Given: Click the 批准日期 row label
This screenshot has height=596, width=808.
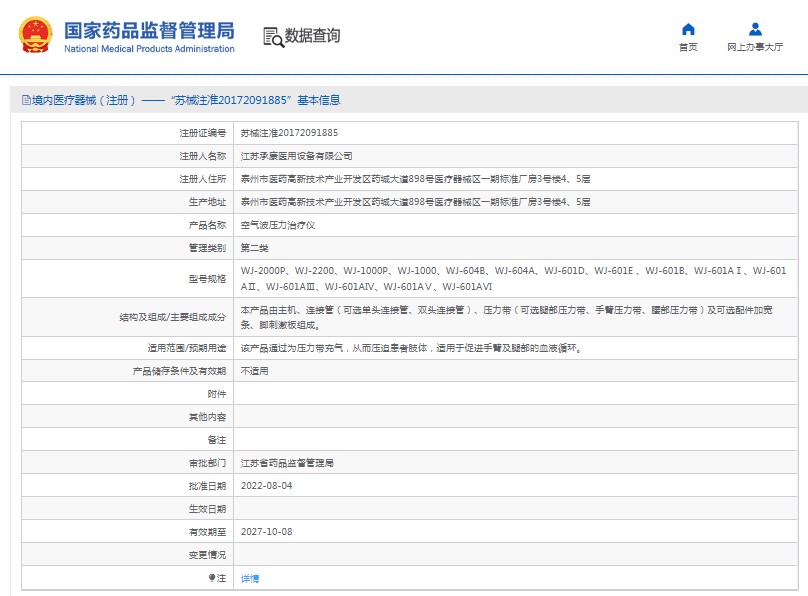Looking at the screenshot, I should (207, 486).
